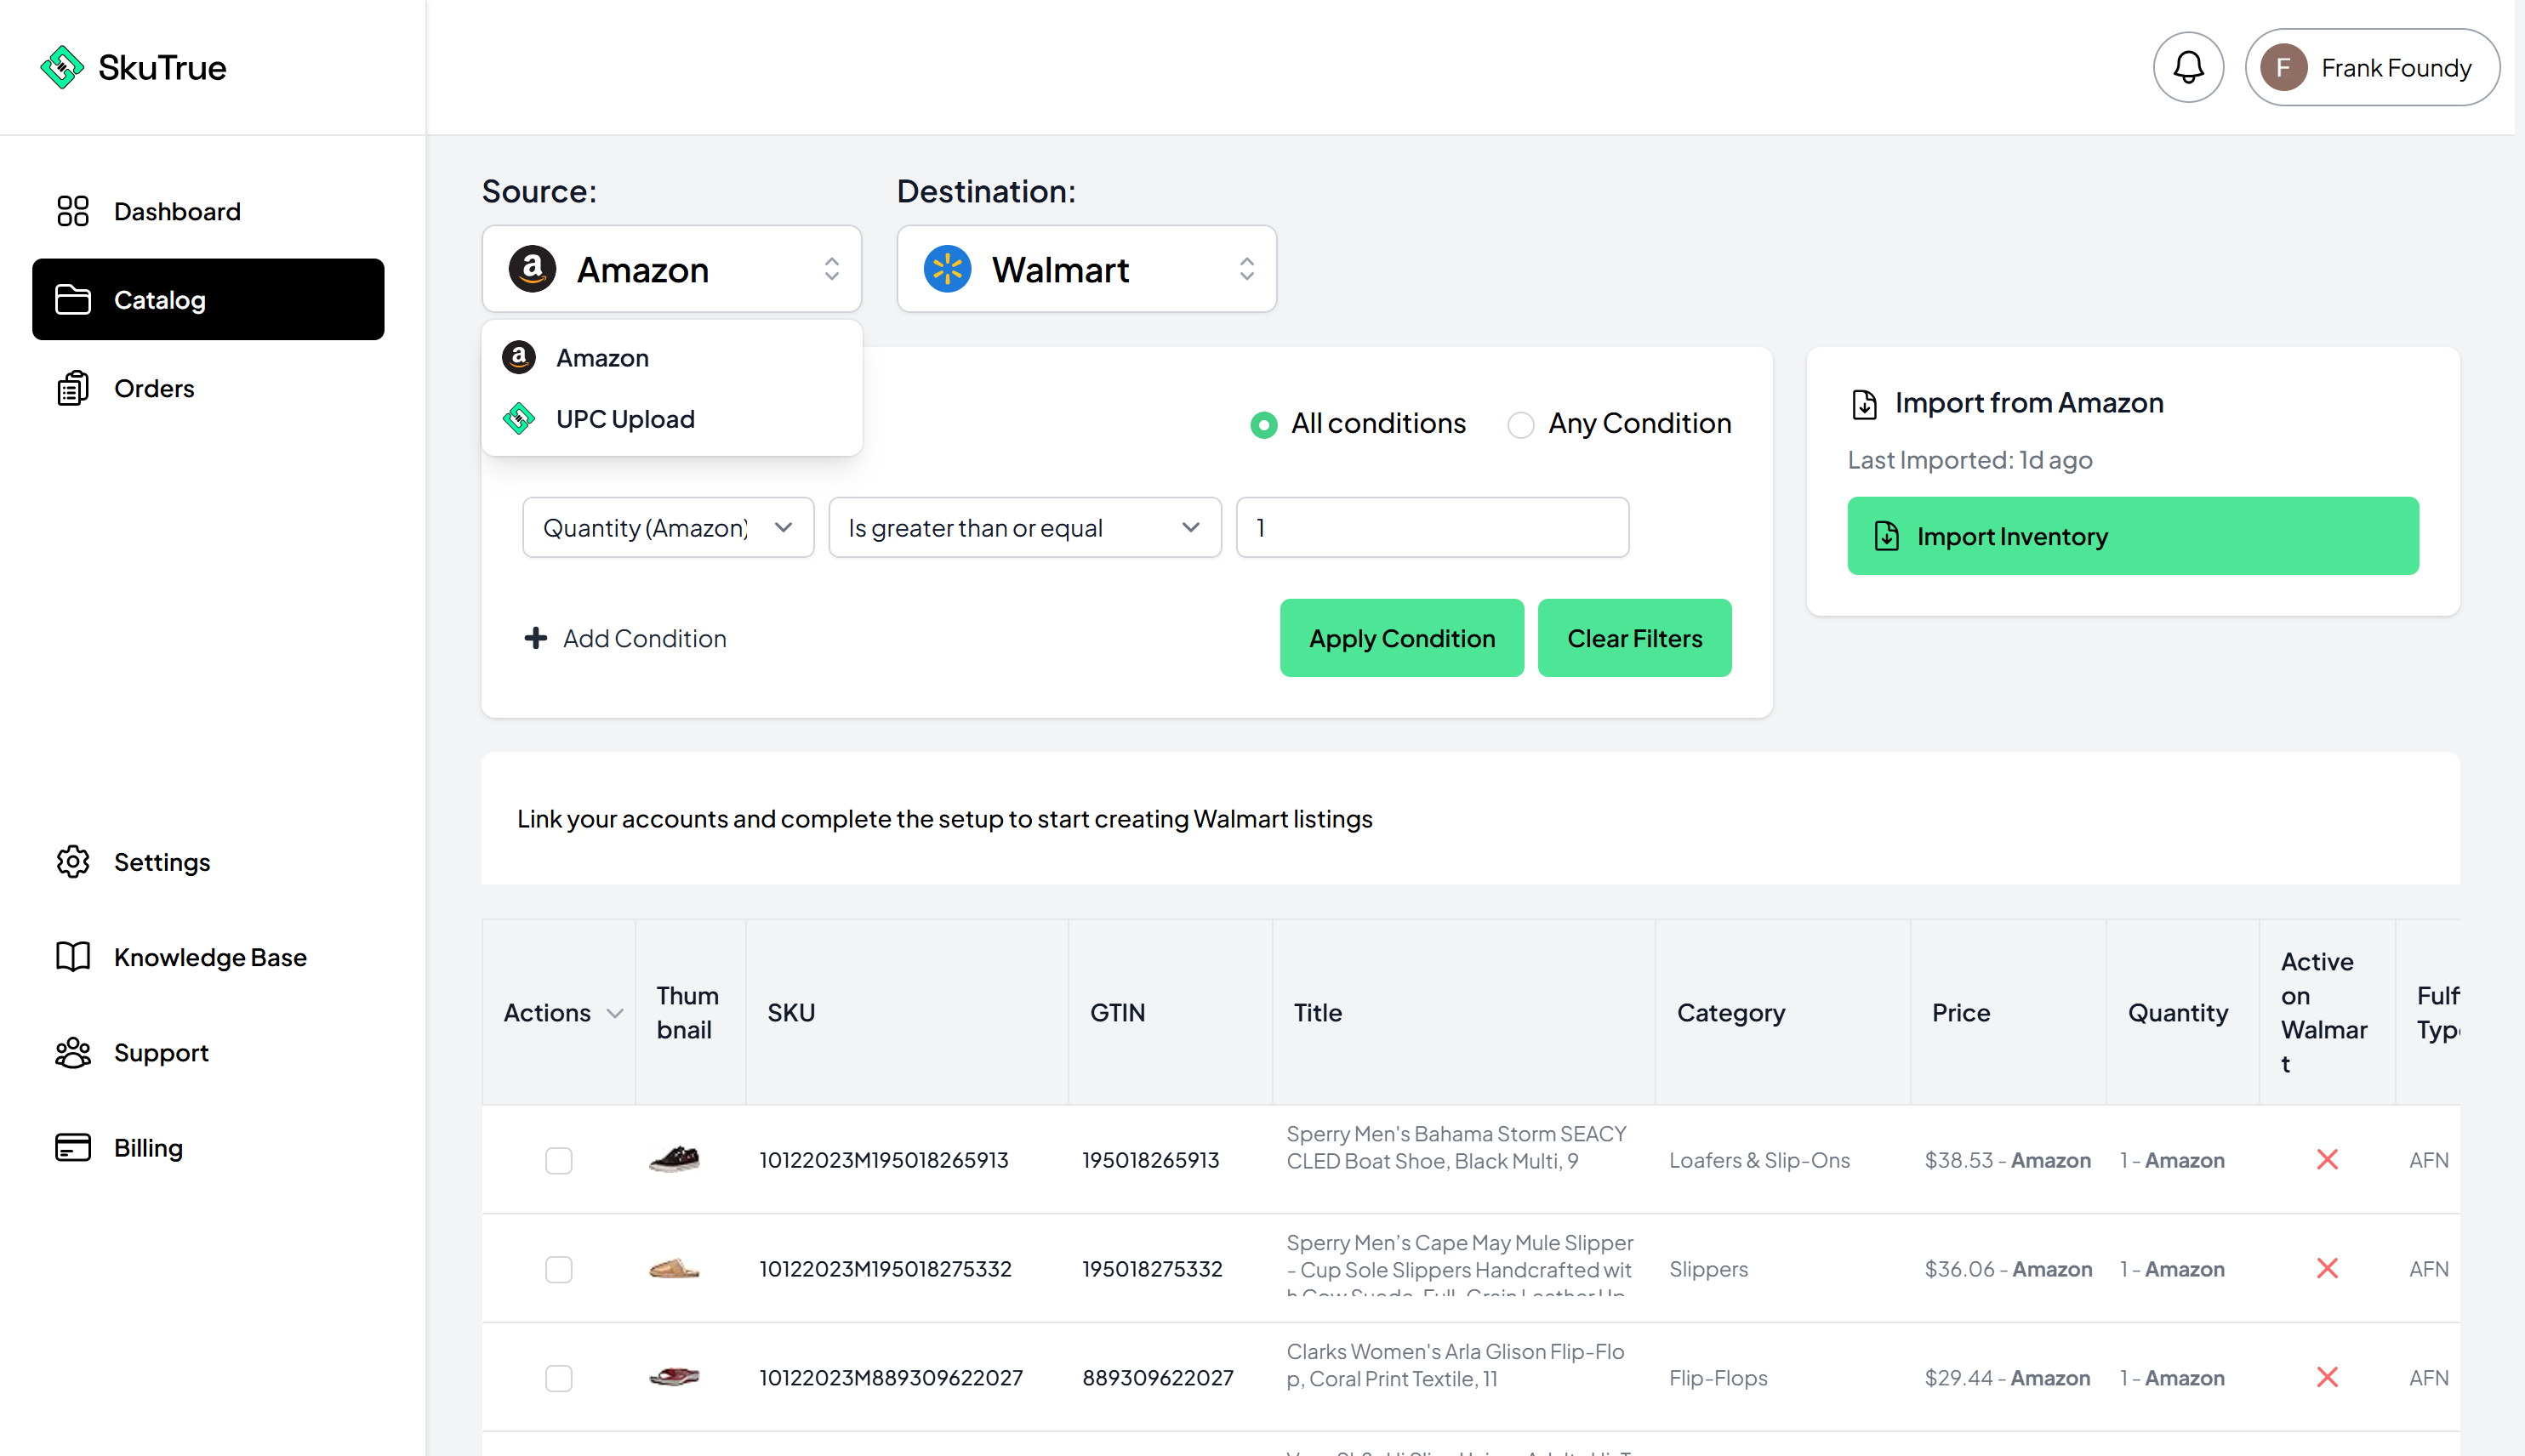The image size is (2525, 1456).
Task: Choose UPC Upload from source menu
Action: point(625,419)
